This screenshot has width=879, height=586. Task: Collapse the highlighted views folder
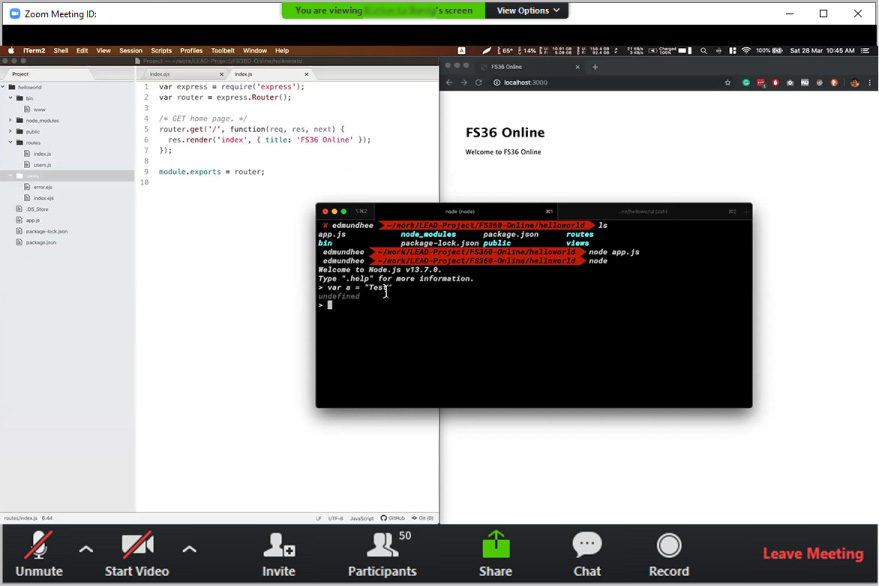[x=11, y=176]
